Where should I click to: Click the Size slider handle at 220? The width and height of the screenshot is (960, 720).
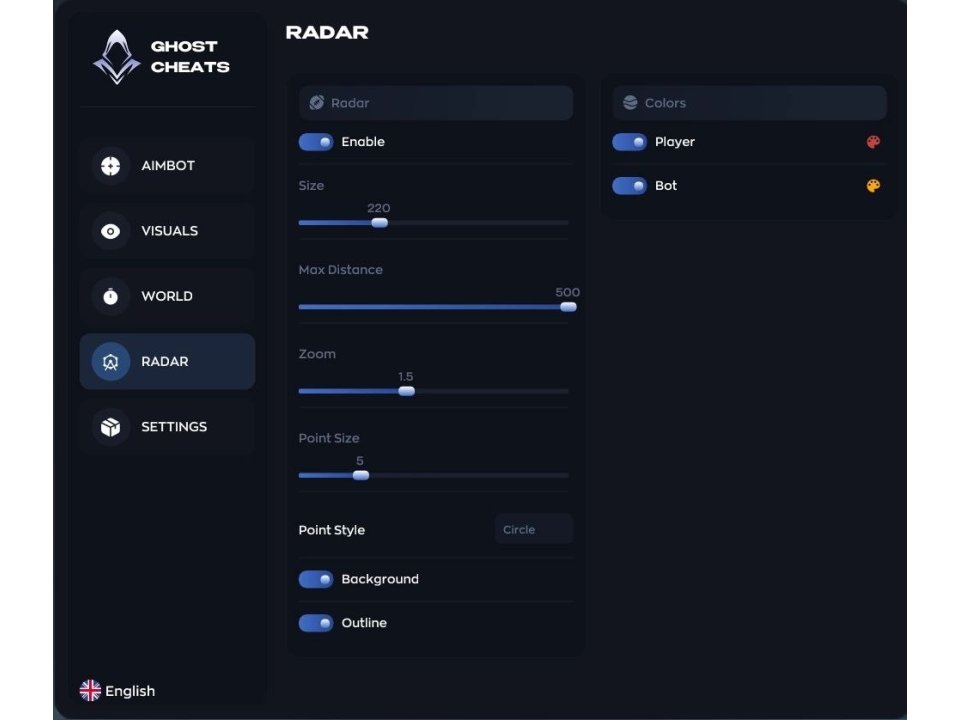coord(380,223)
